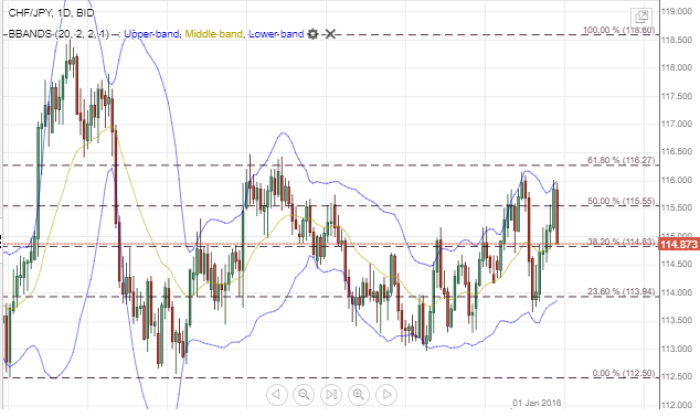Click the 118.000 price axis label
The width and height of the screenshot is (700, 417).
point(677,67)
